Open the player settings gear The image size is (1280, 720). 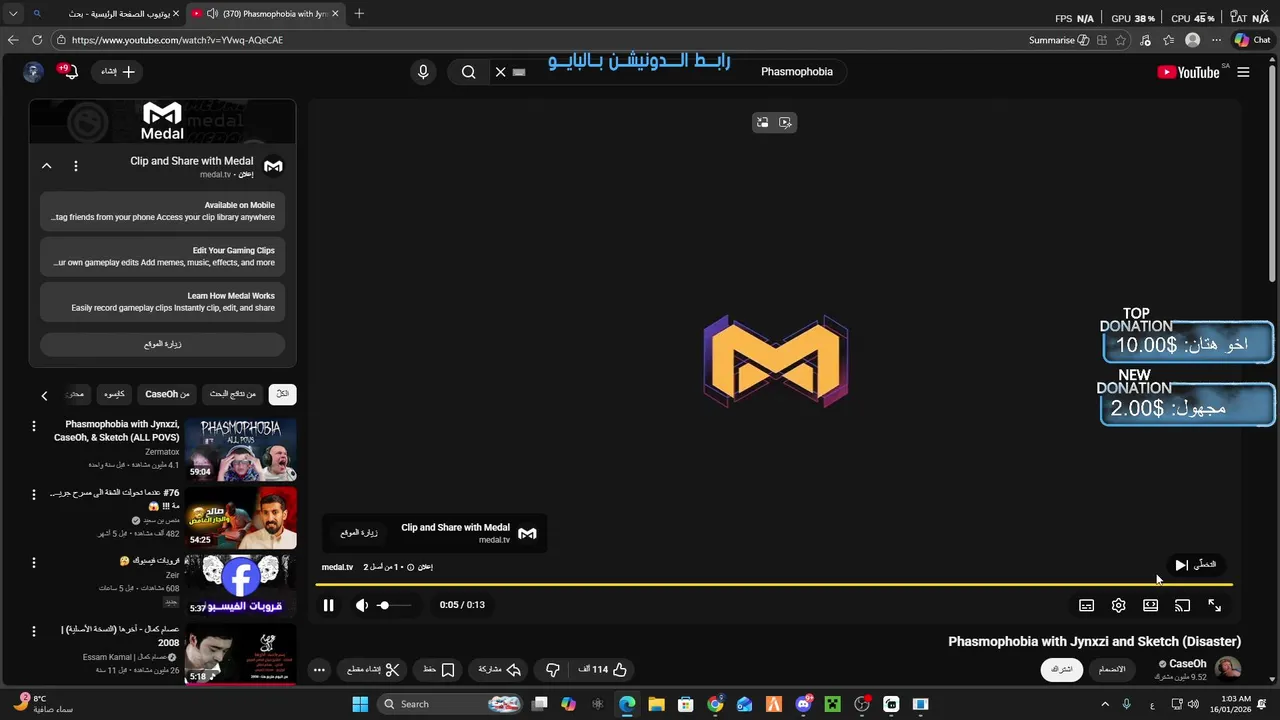click(x=1118, y=605)
